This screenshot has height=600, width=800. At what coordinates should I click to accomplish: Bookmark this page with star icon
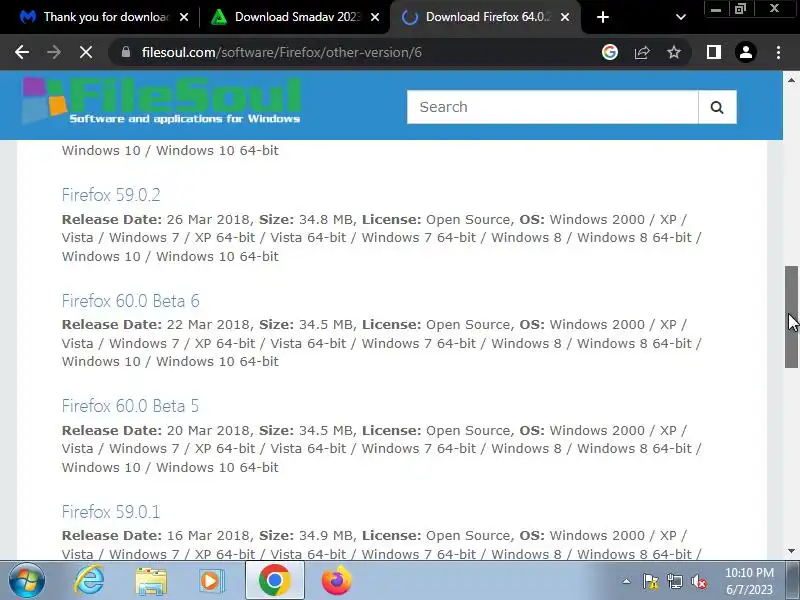(674, 52)
